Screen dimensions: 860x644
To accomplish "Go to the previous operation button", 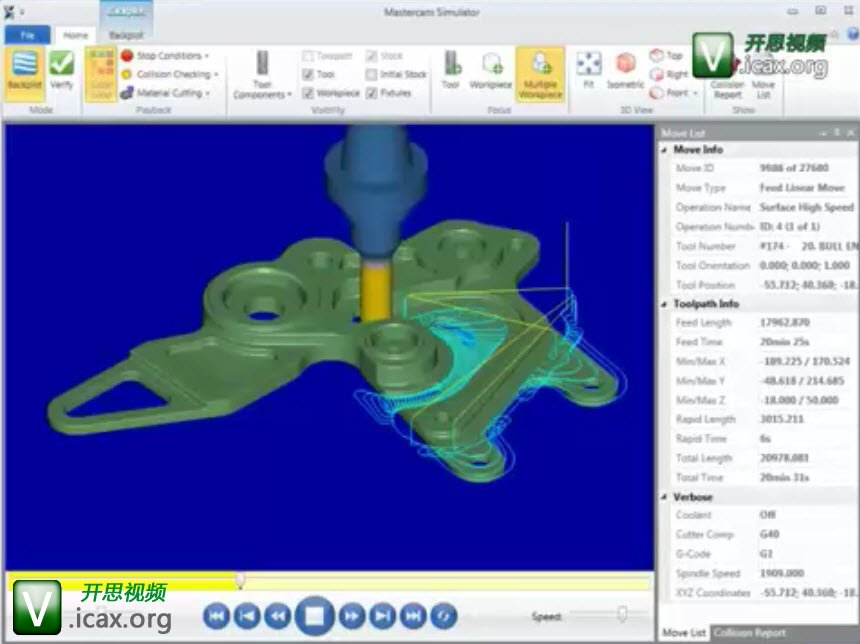I will point(247,616).
